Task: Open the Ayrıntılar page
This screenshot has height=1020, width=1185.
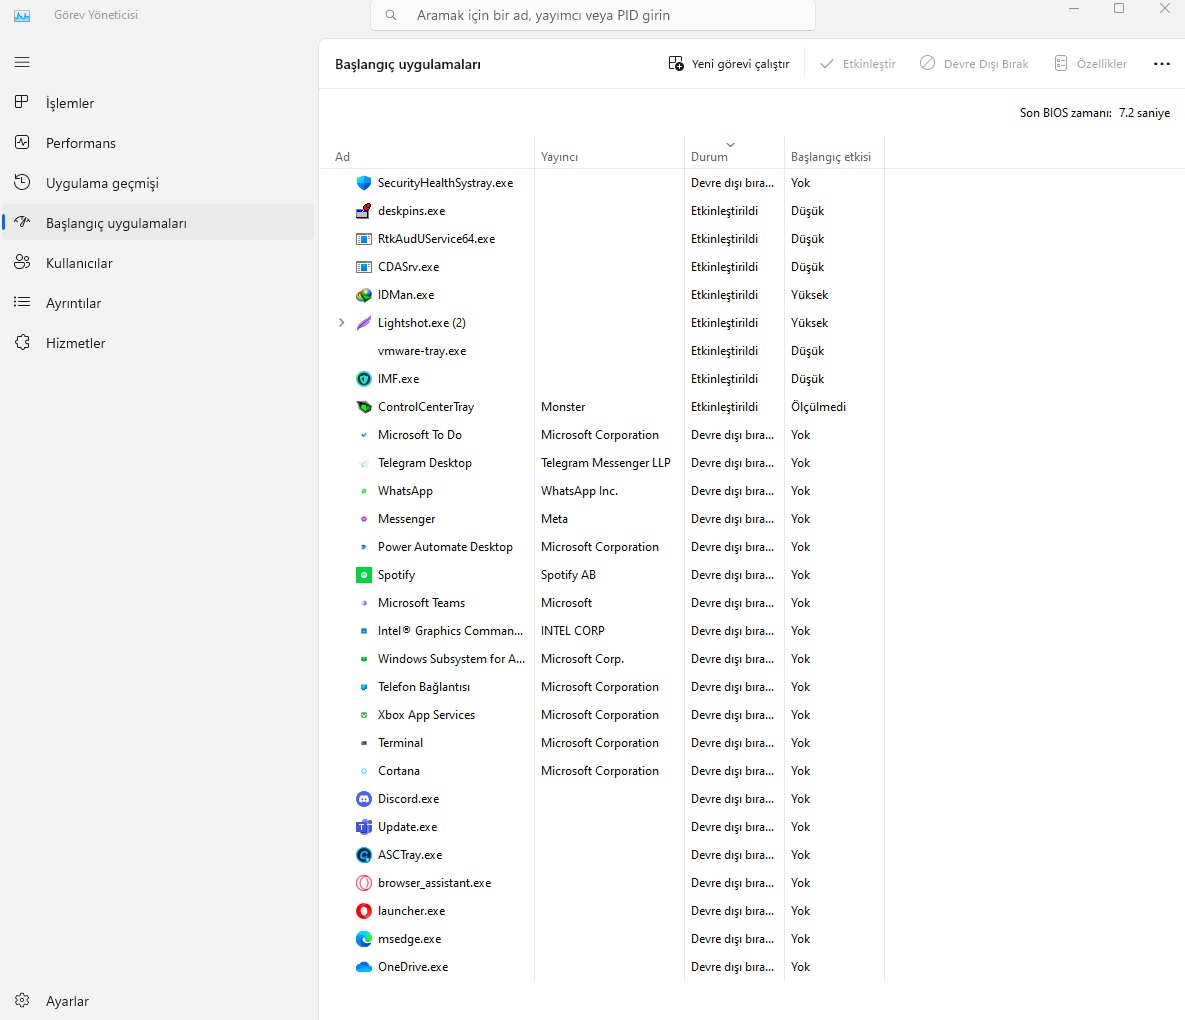Action: (158, 303)
